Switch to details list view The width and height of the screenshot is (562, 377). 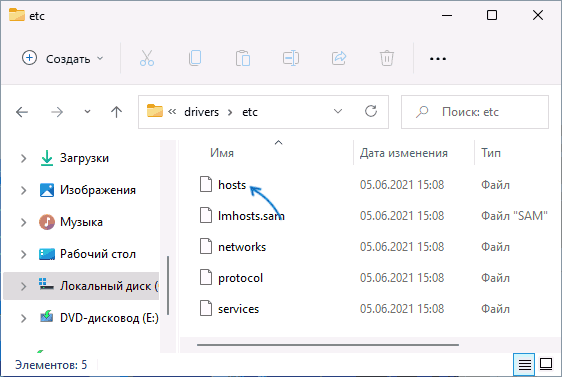coord(524,364)
